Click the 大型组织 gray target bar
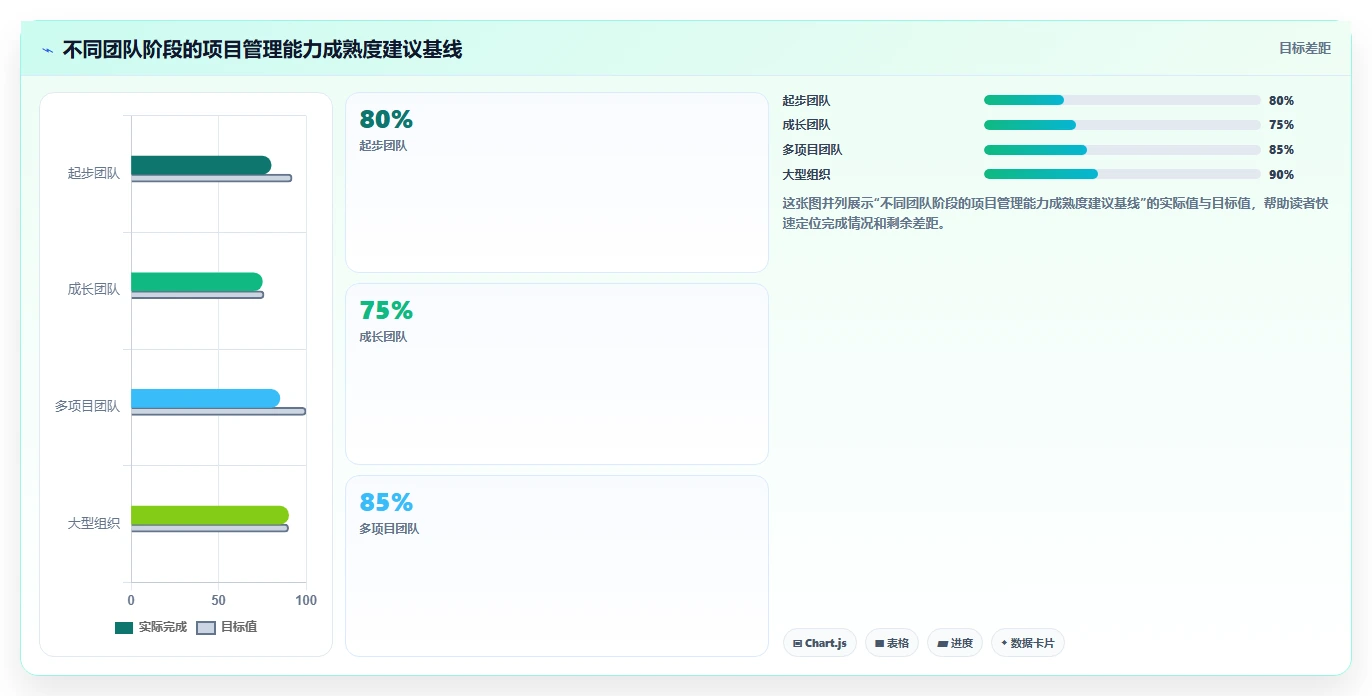This screenshot has width=1372, height=696. click(210, 528)
